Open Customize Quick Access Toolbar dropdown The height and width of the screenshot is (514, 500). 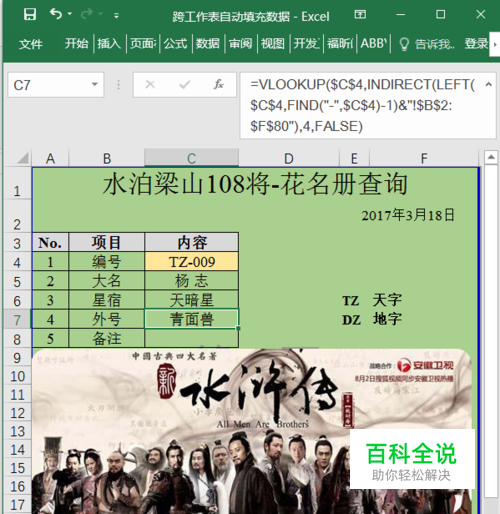pos(116,15)
